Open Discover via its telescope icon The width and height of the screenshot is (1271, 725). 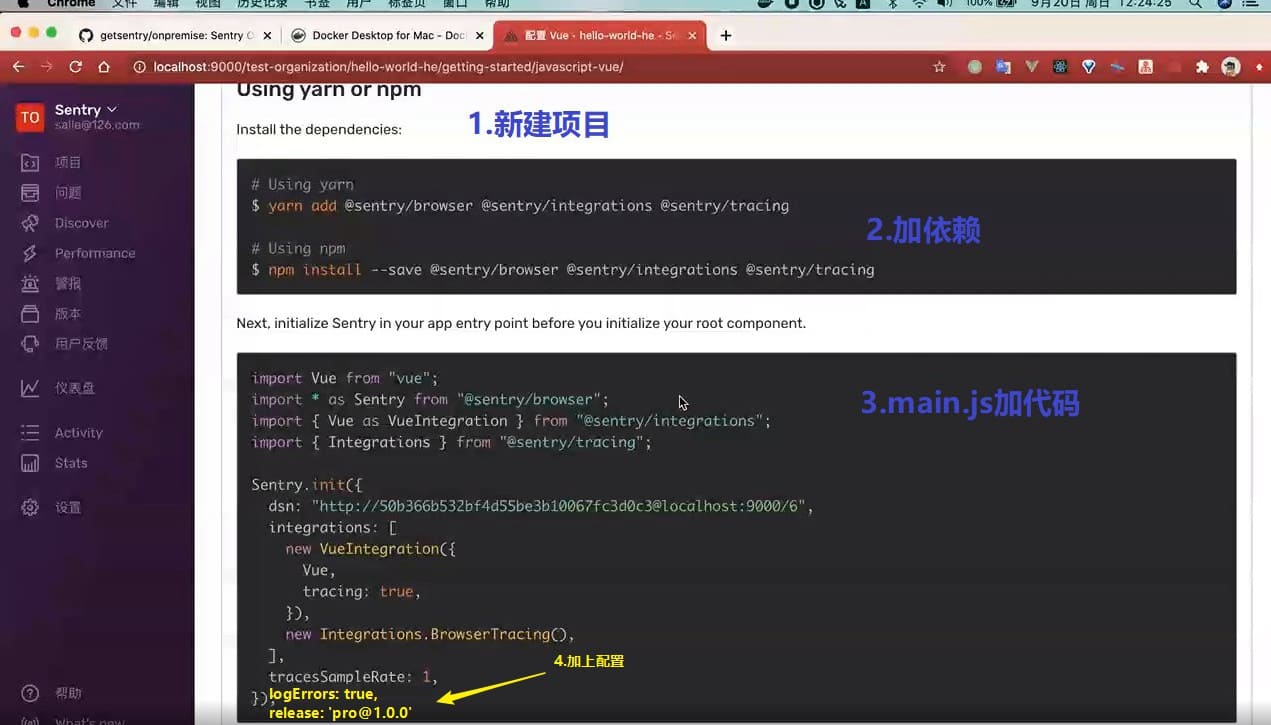click(30, 223)
